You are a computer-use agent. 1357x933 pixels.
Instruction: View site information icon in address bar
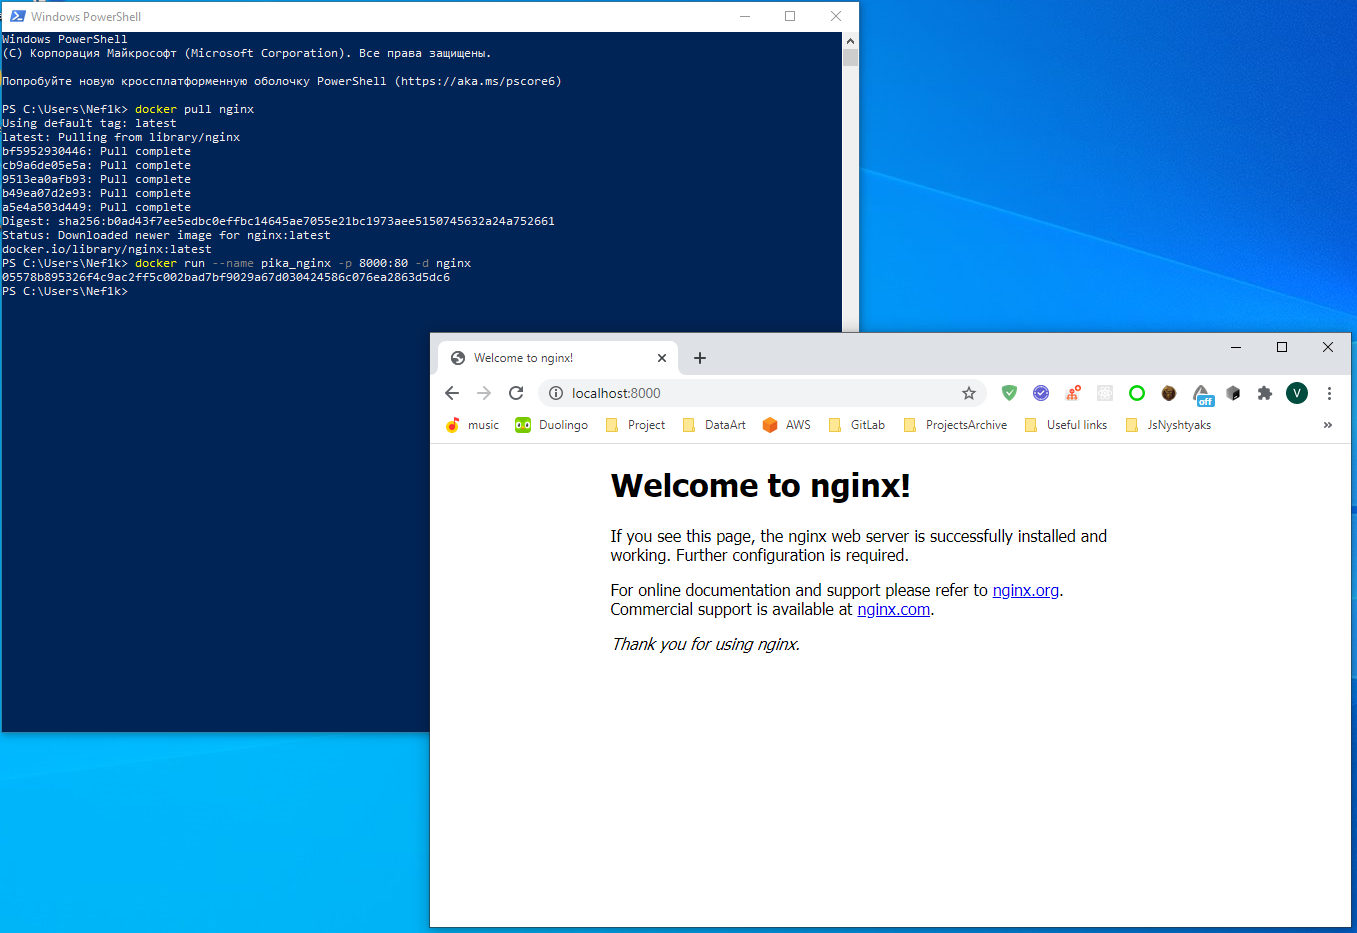(556, 393)
